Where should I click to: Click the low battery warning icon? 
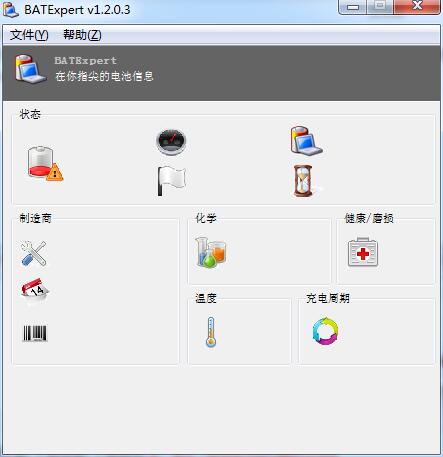[45, 163]
